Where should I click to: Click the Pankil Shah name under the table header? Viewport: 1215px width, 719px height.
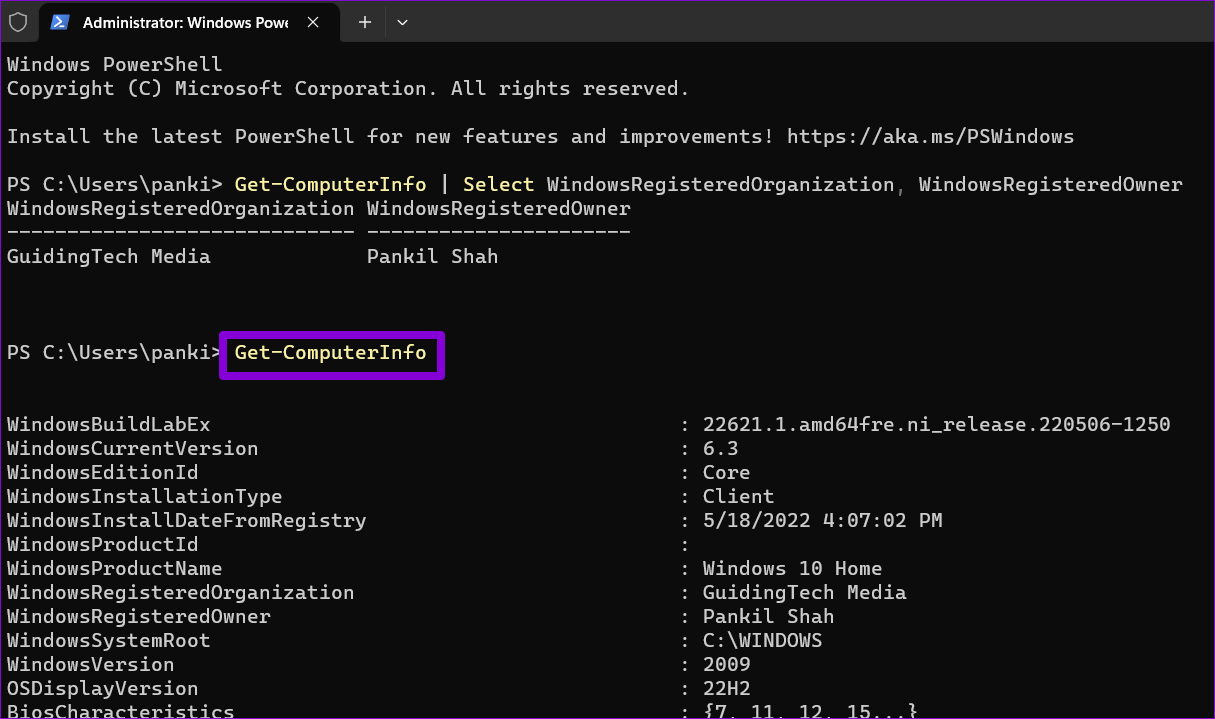[432, 256]
